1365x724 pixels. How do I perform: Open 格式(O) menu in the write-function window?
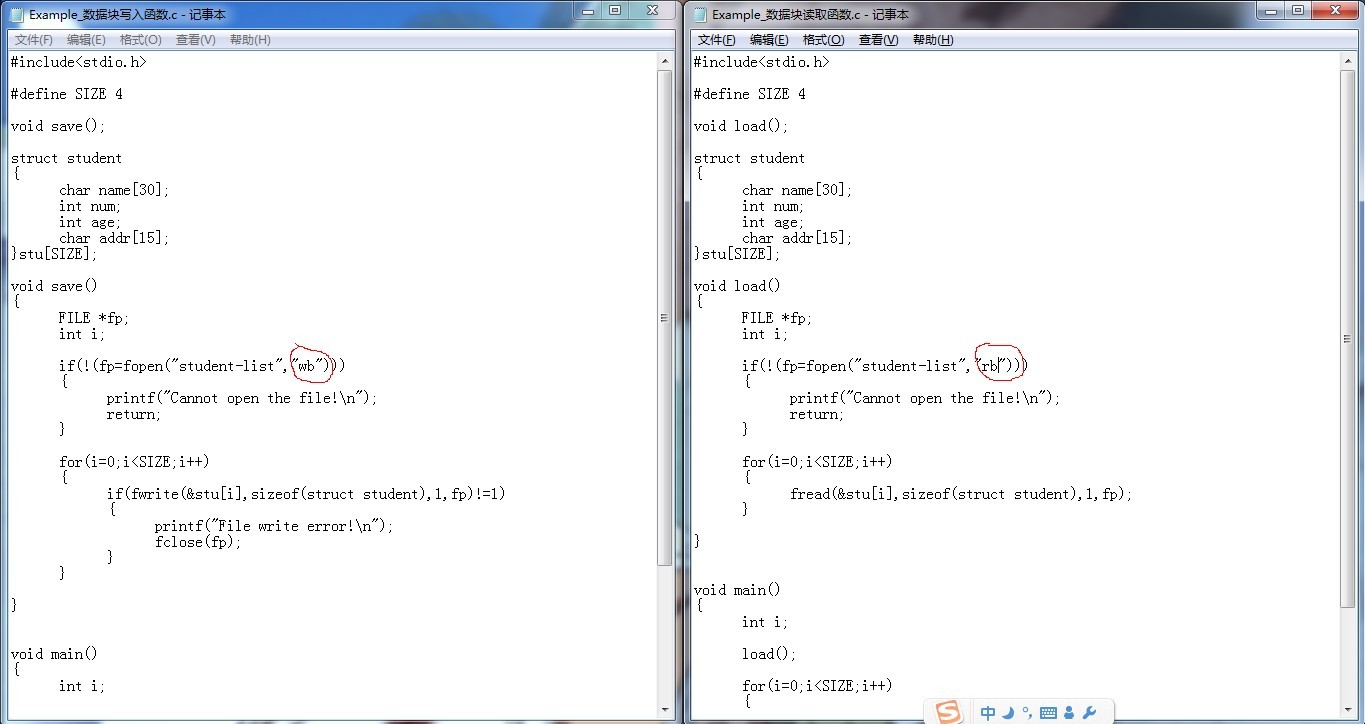[x=141, y=40]
